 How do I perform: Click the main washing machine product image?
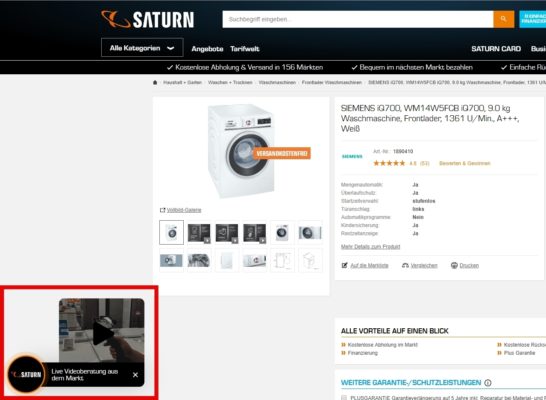click(x=241, y=151)
